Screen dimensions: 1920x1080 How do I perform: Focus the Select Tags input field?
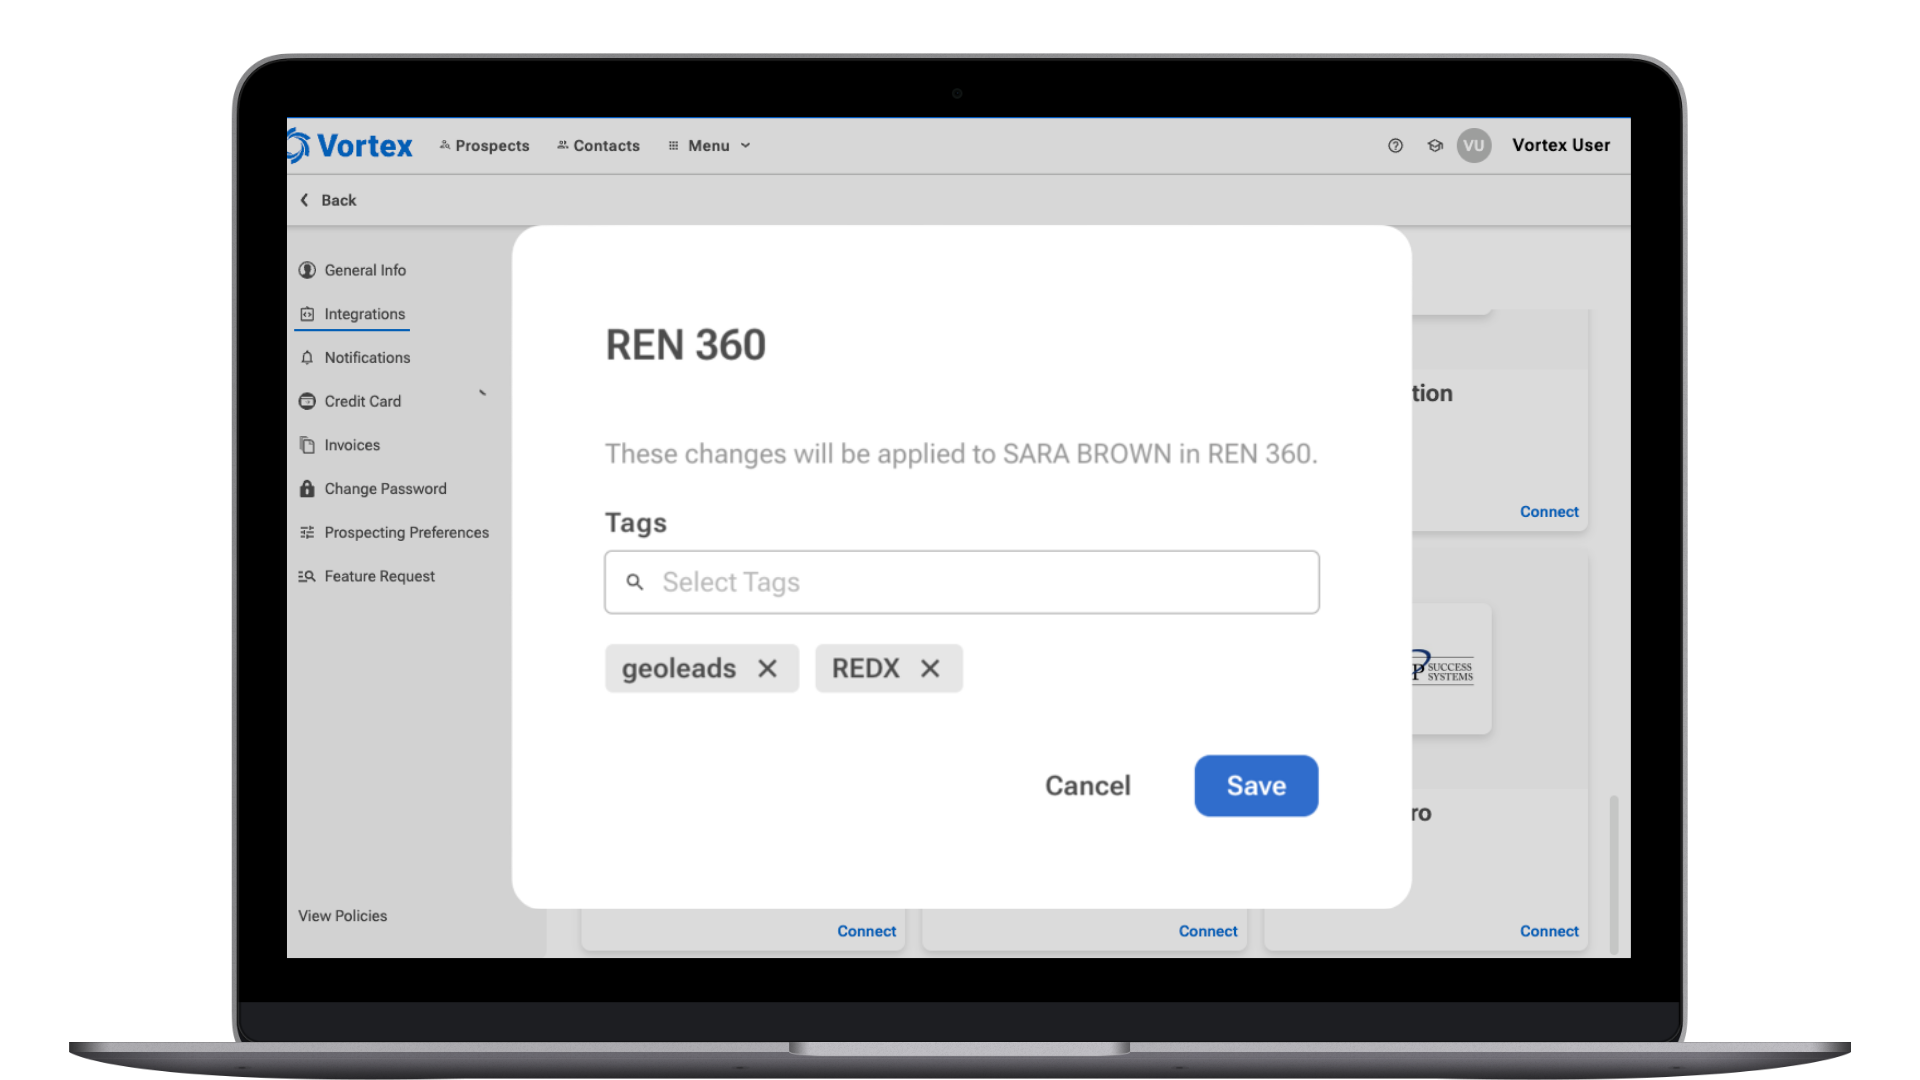(x=962, y=582)
